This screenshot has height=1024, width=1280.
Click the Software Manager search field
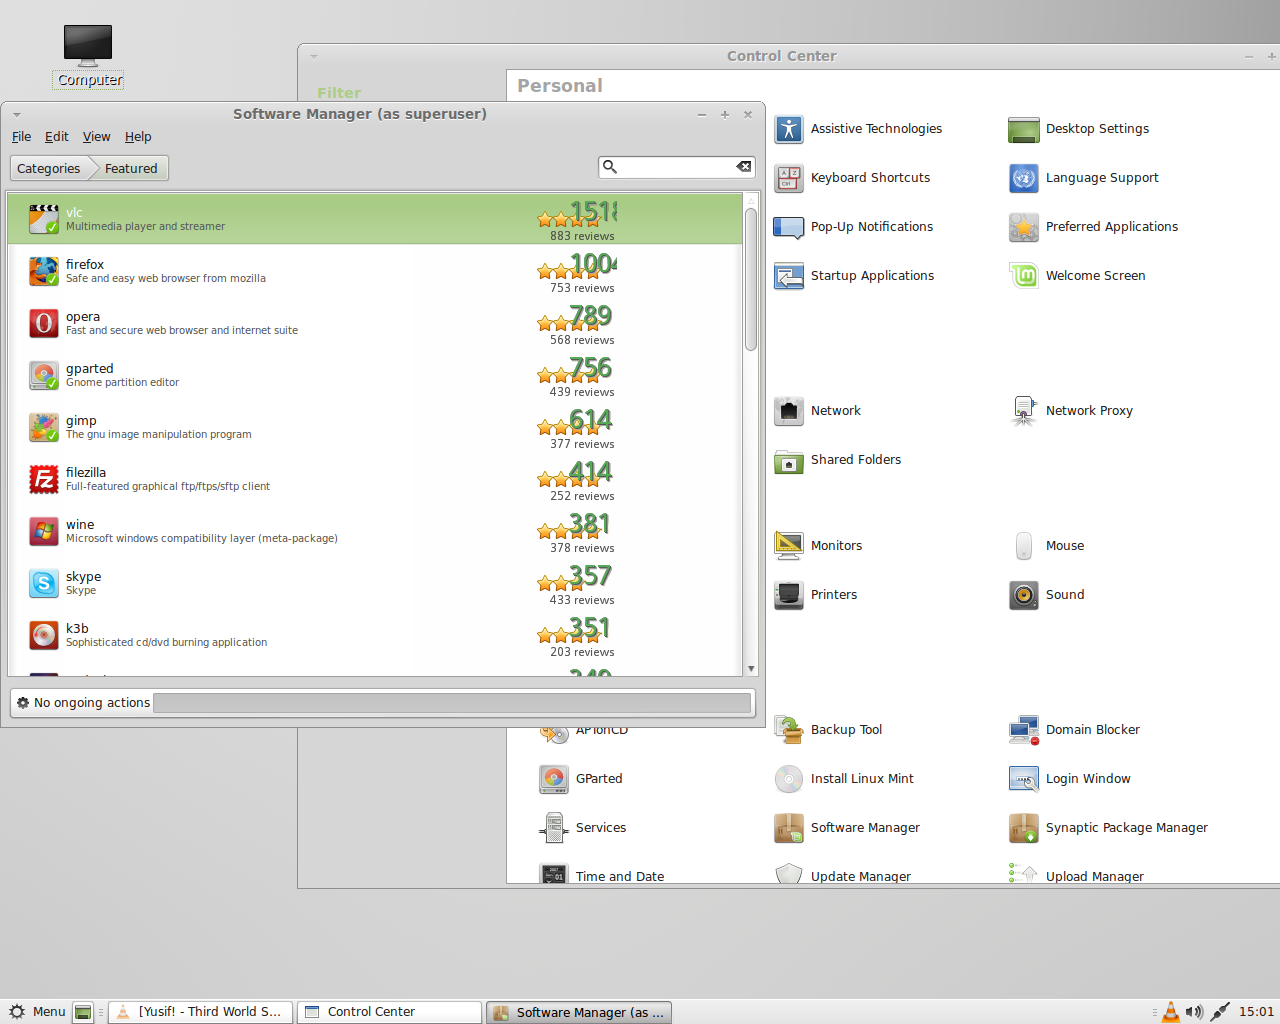676,167
